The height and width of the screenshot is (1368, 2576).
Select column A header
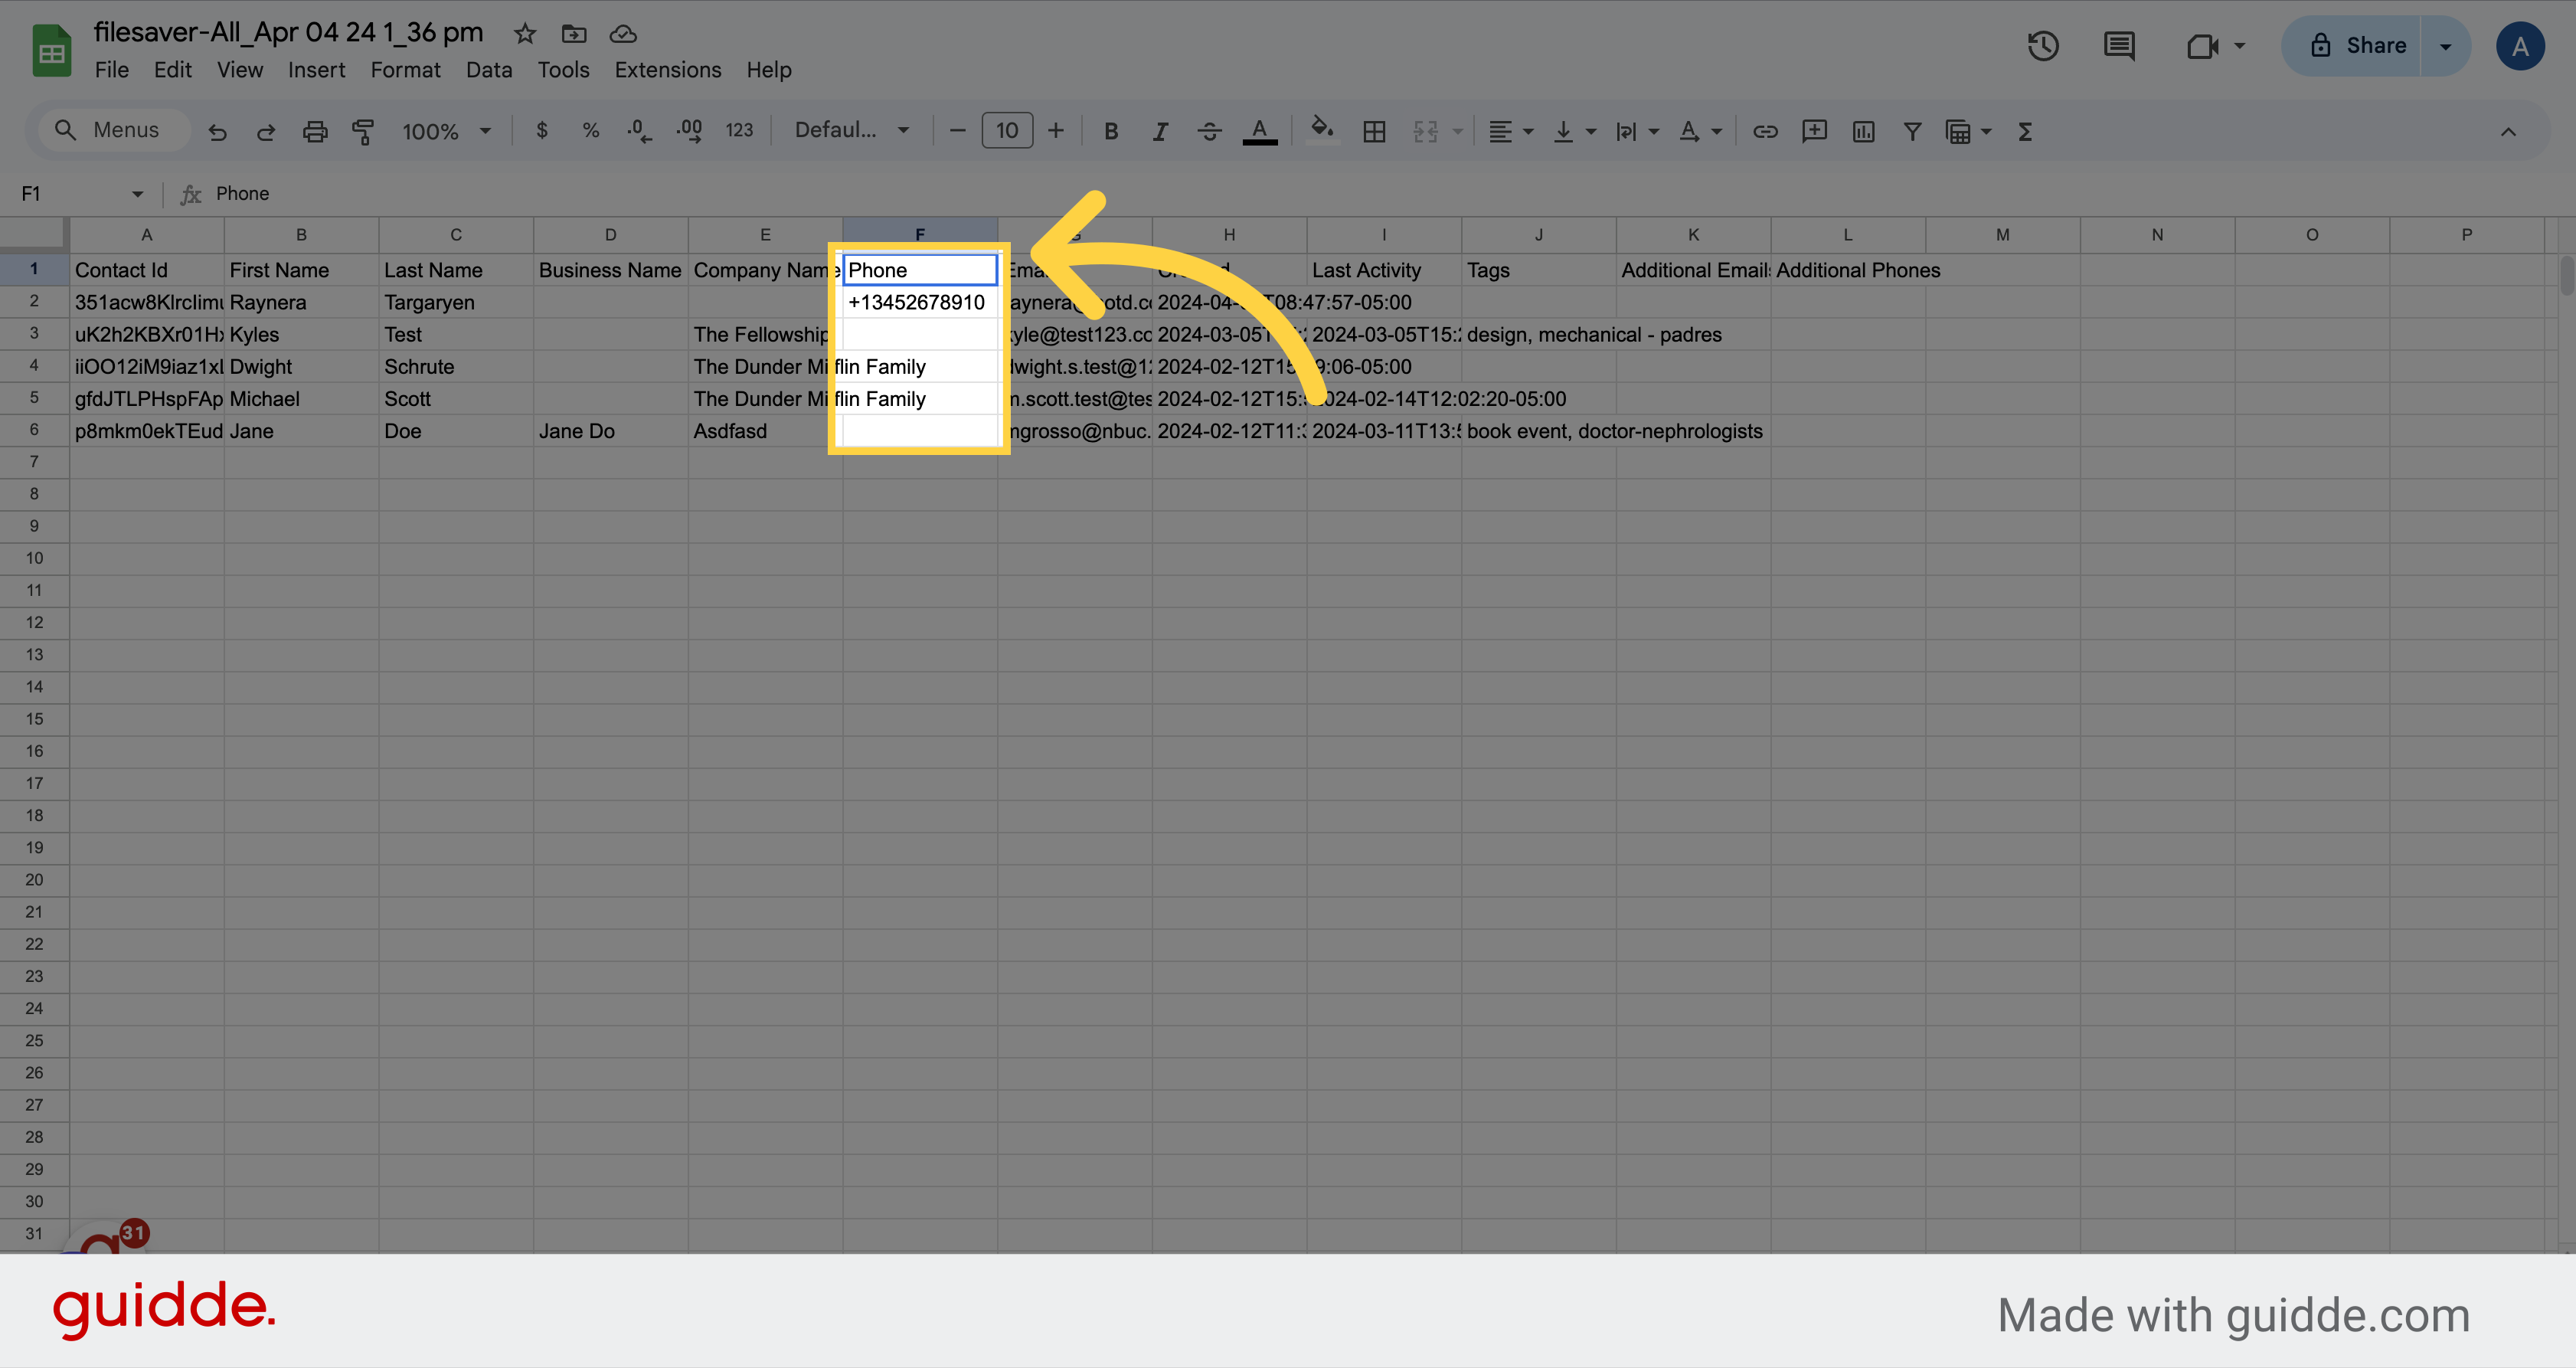point(147,234)
